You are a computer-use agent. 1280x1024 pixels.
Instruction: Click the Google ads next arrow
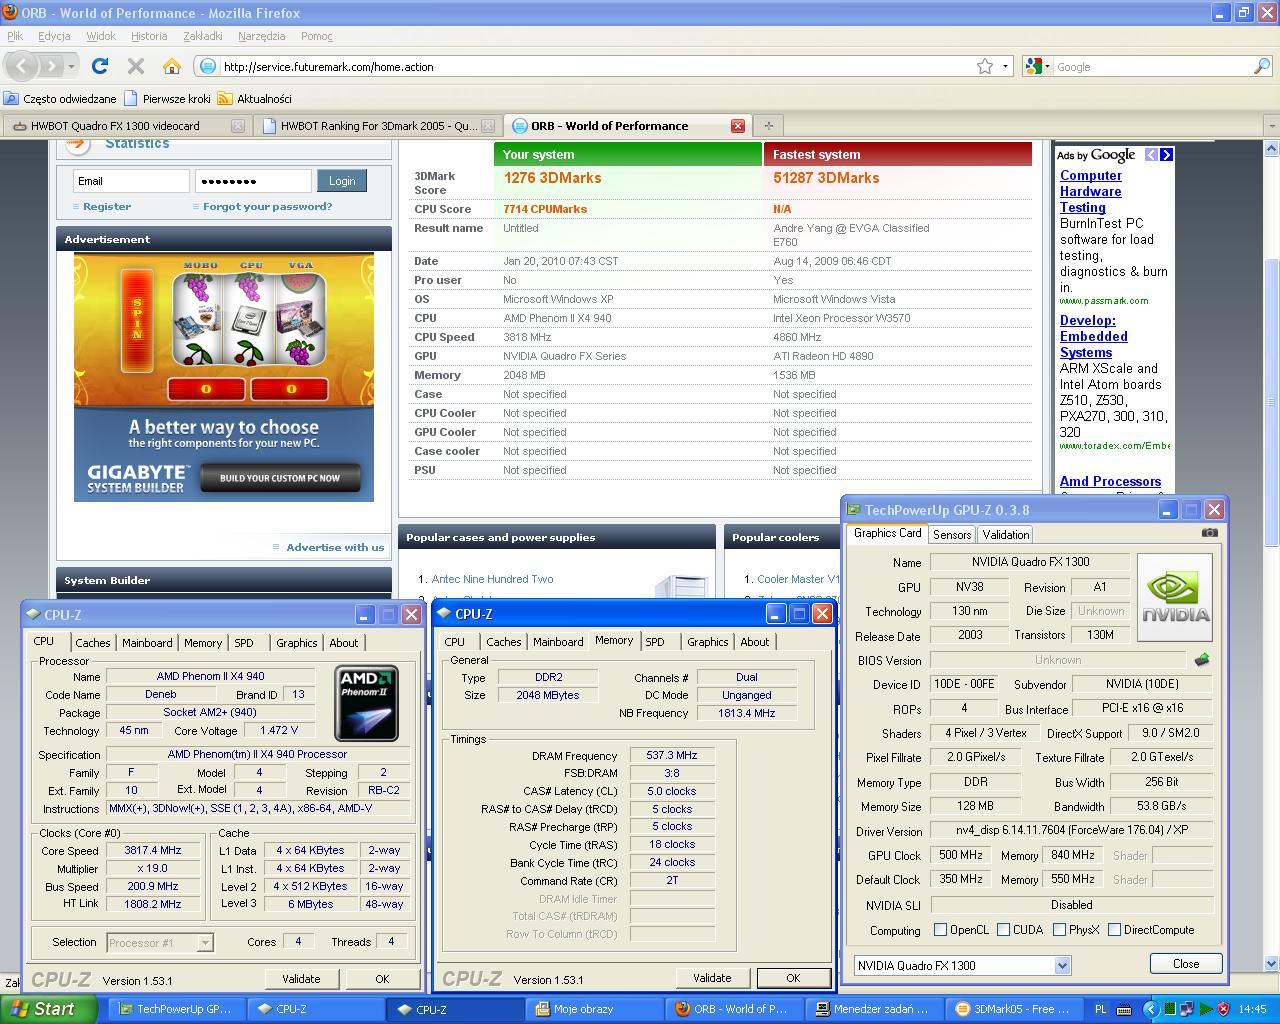pos(1166,154)
